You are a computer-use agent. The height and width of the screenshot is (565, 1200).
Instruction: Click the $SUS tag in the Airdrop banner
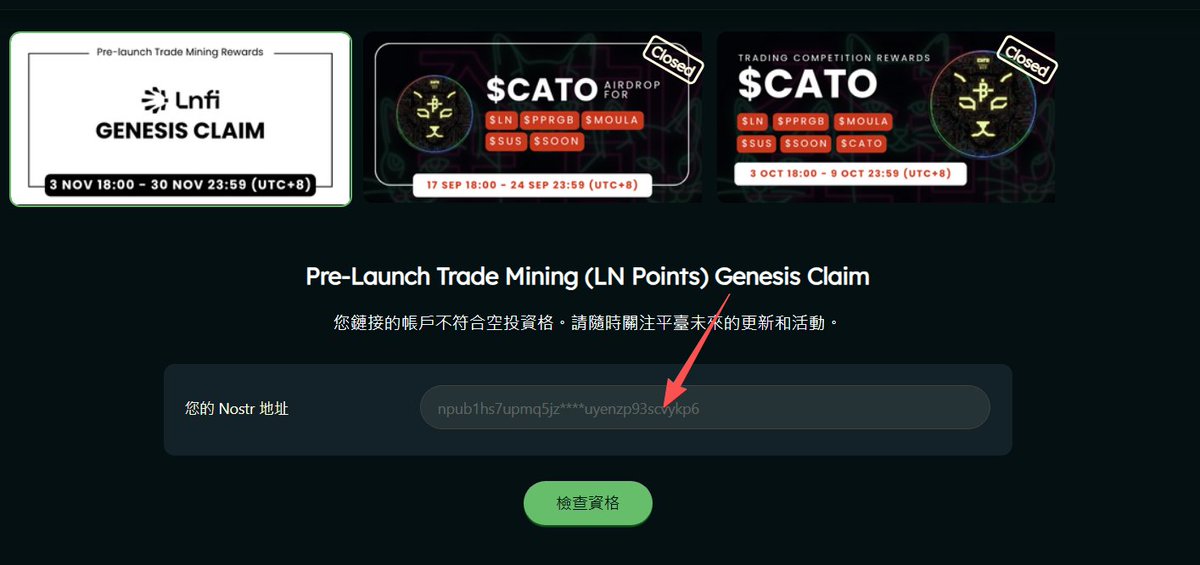click(x=506, y=142)
